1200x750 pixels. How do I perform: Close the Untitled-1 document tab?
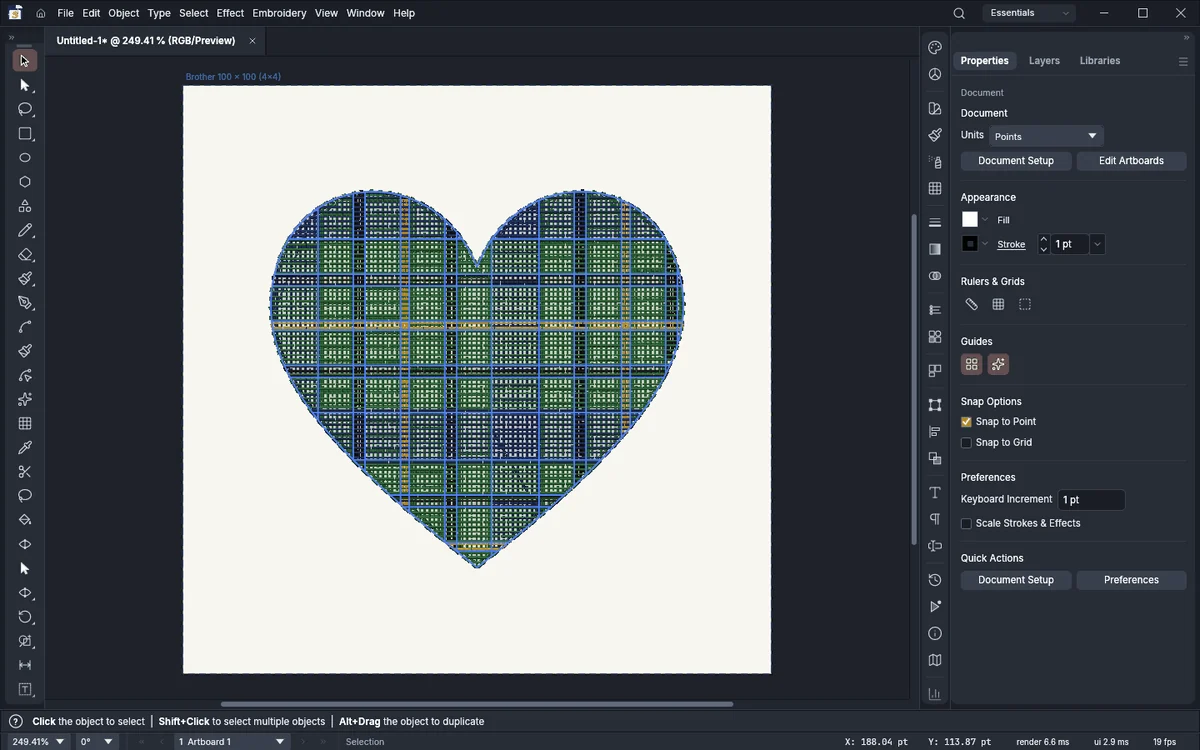(253, 41)
